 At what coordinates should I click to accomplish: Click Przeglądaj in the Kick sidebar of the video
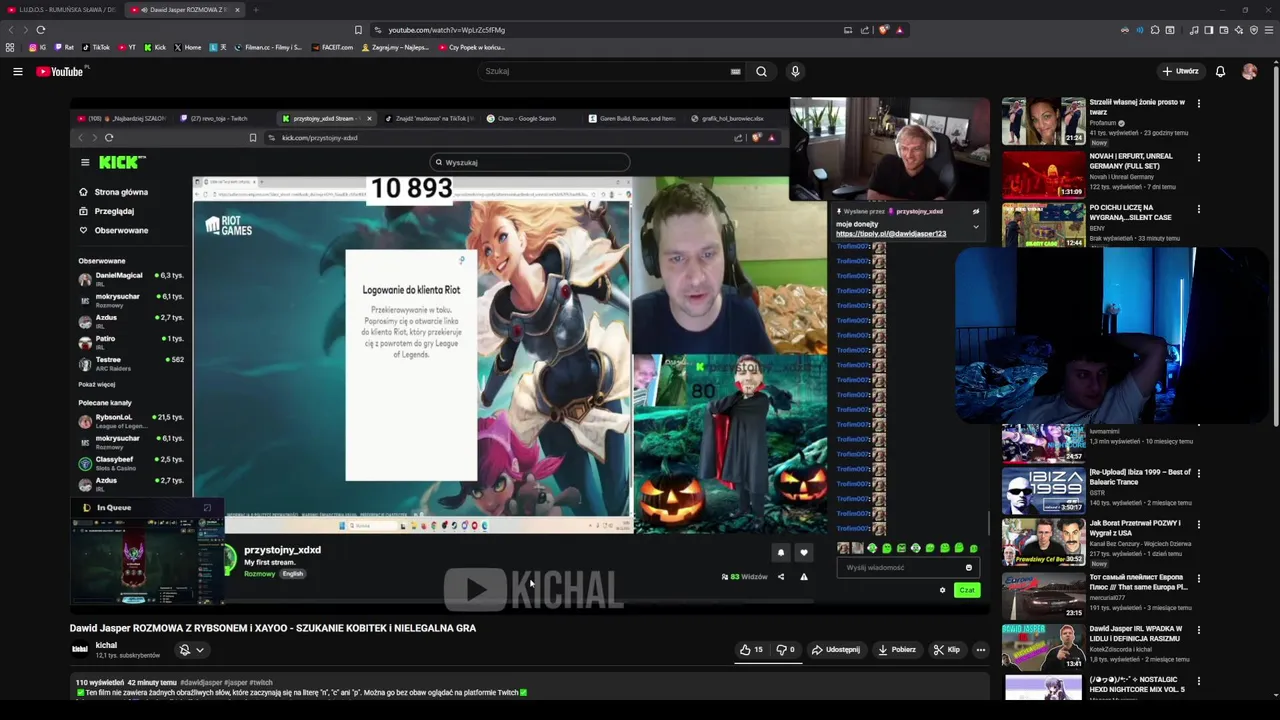(114, 211)
